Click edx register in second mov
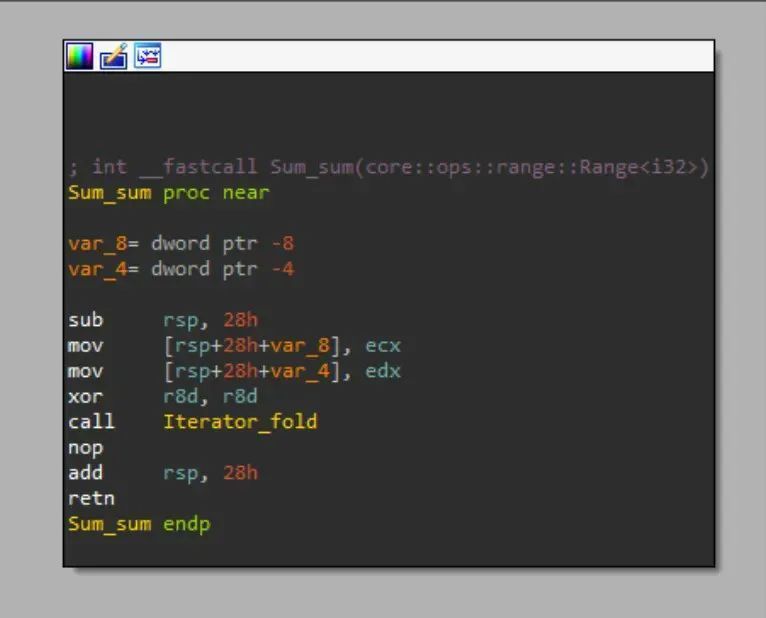 click(x=383, y=371)
